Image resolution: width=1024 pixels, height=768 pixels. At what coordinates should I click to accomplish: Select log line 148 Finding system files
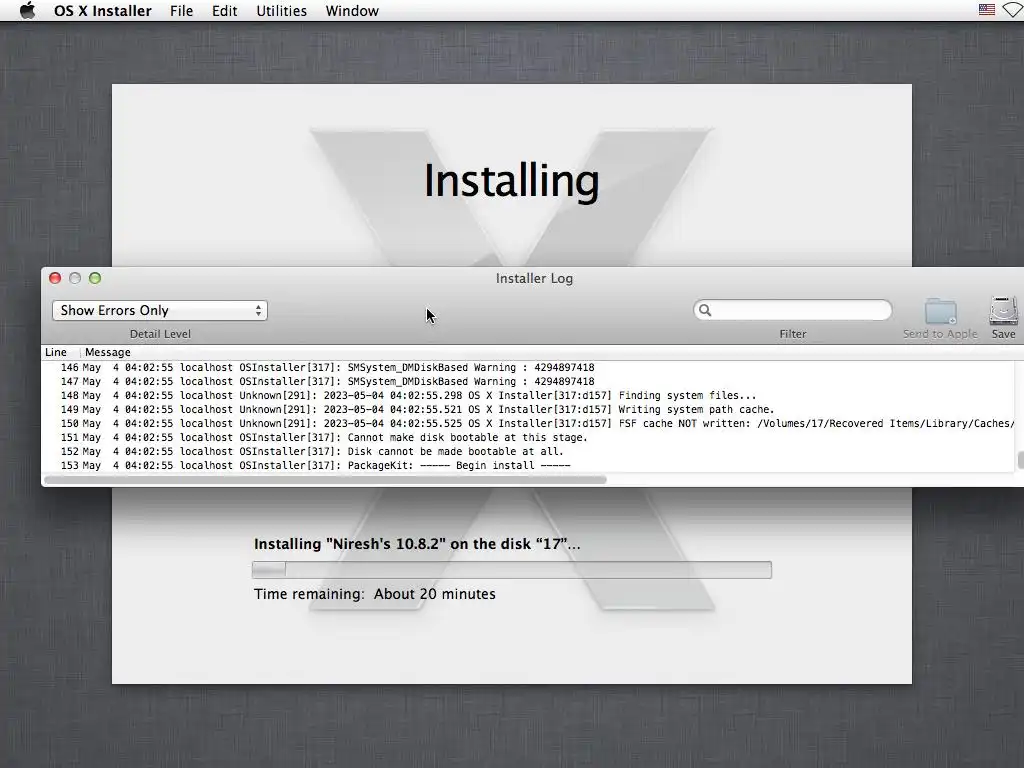coord(529,396)
